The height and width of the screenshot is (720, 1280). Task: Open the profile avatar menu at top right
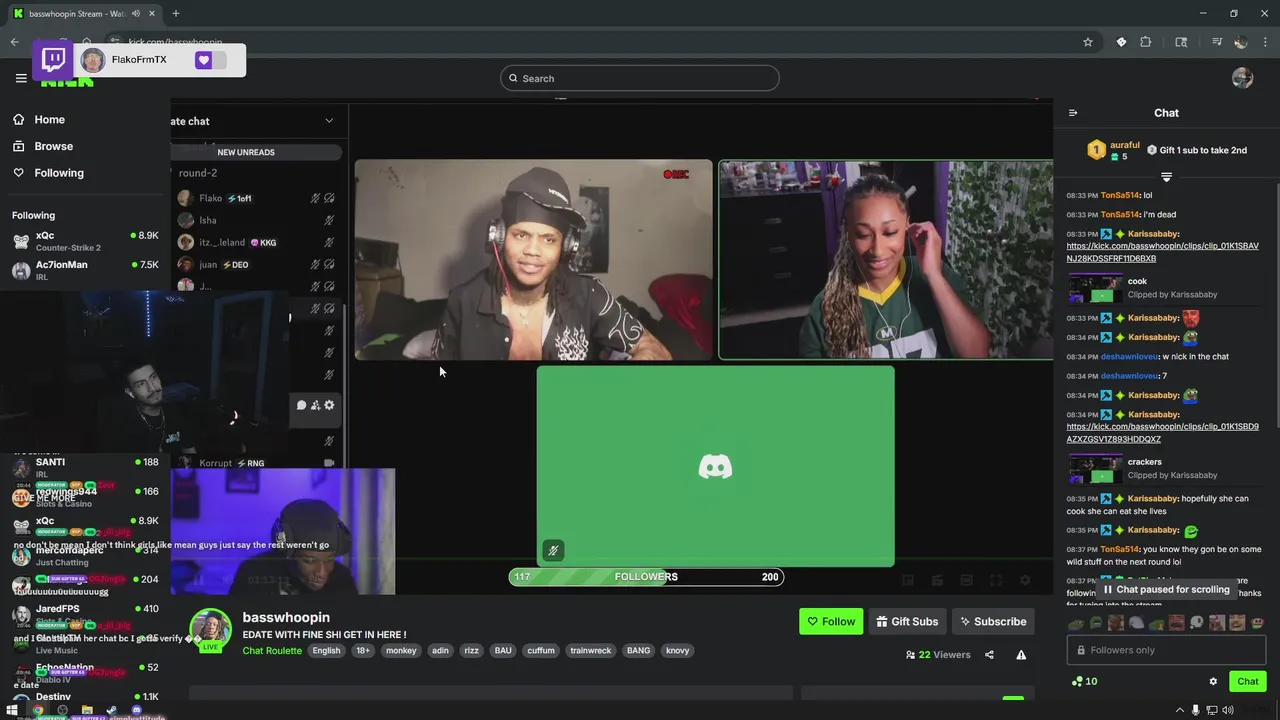click(x=1242, y=78)
